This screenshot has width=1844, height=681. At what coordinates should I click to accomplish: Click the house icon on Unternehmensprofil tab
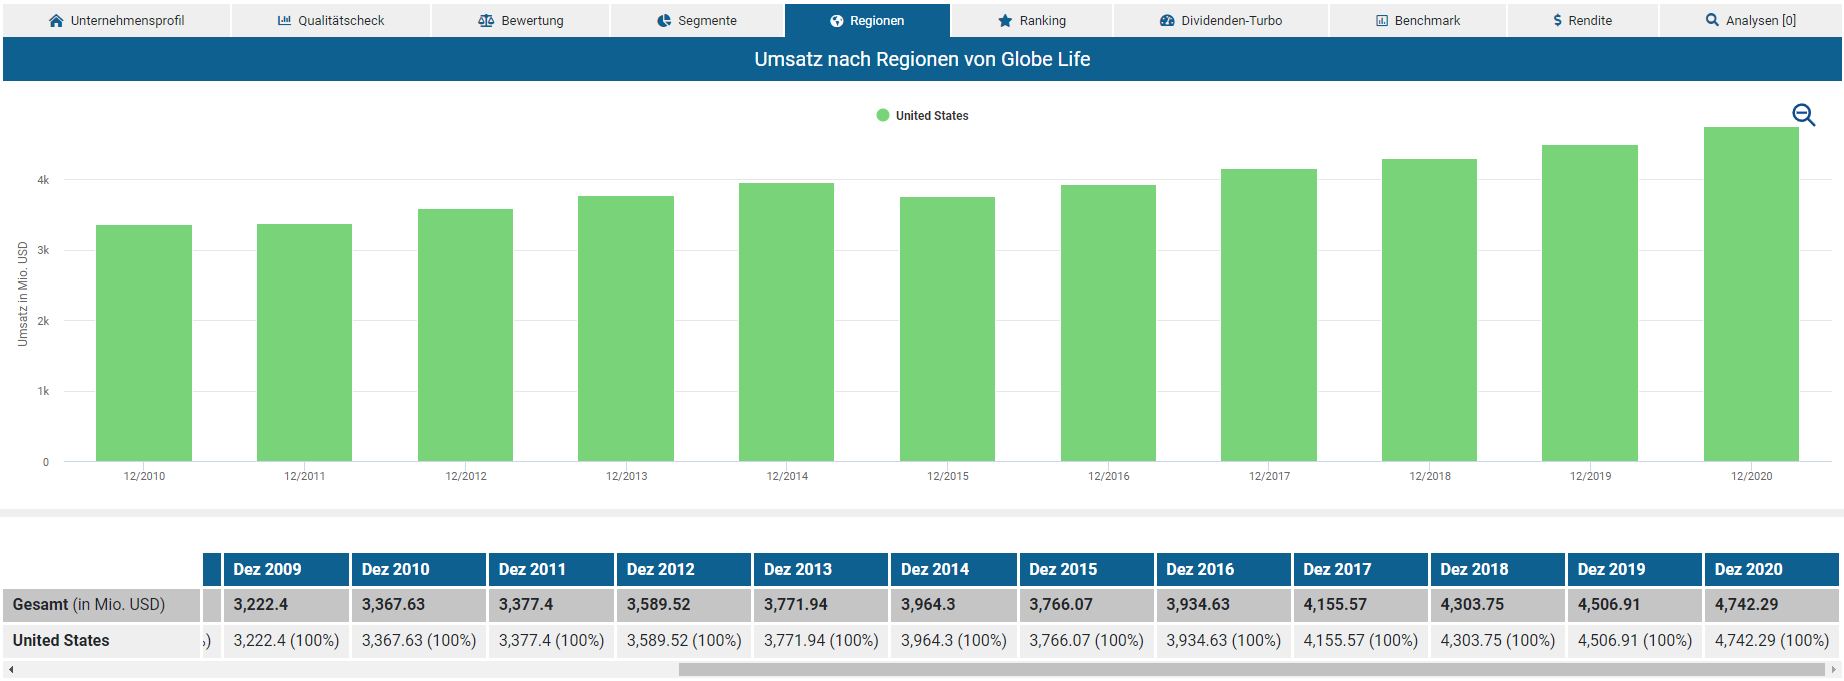[56, 21]
